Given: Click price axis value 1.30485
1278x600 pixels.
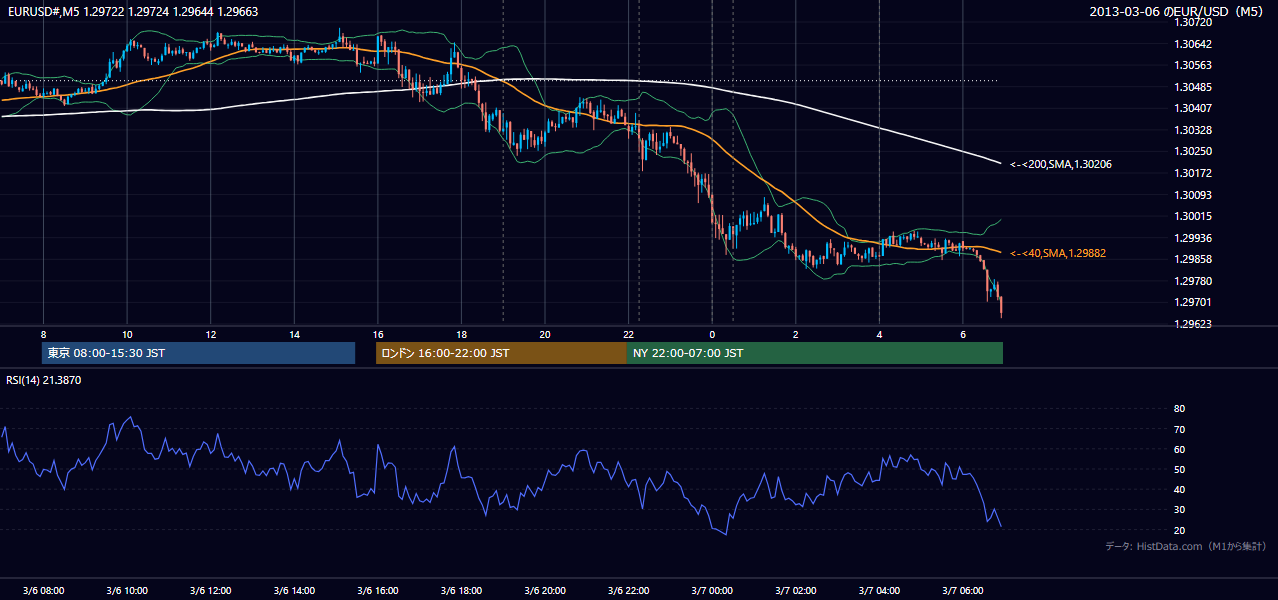Looking at the screenshot, I should (1193, 87).
